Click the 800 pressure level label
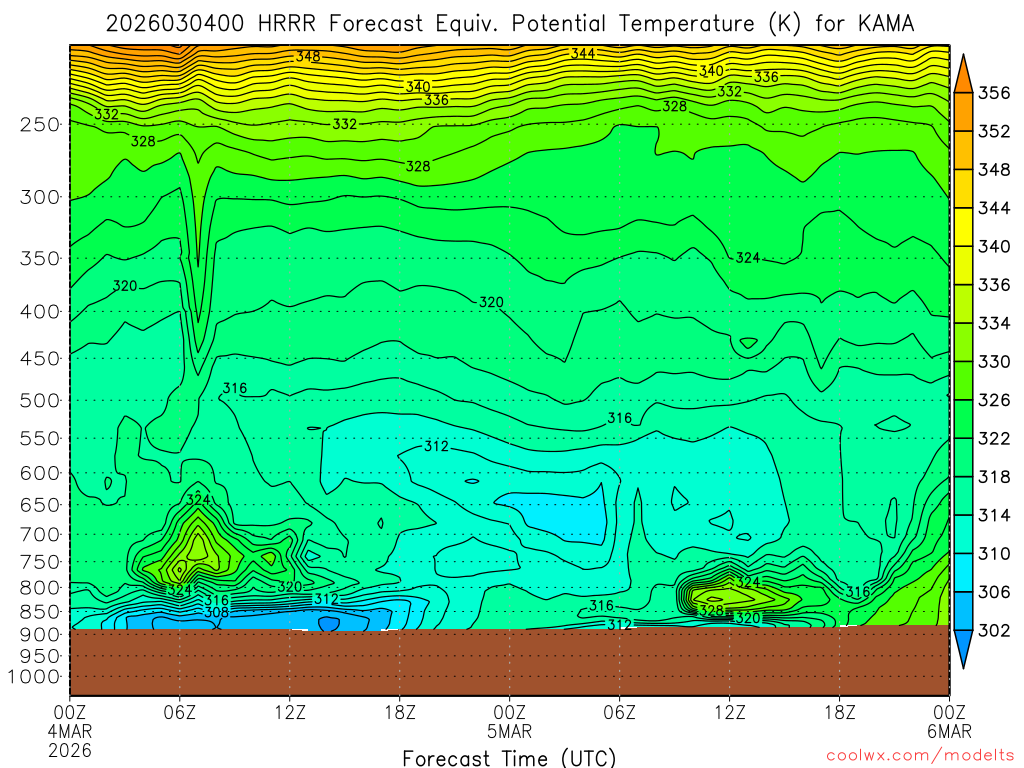The width and height of the screenshot is (1024, 768). [x=40, y=587]
